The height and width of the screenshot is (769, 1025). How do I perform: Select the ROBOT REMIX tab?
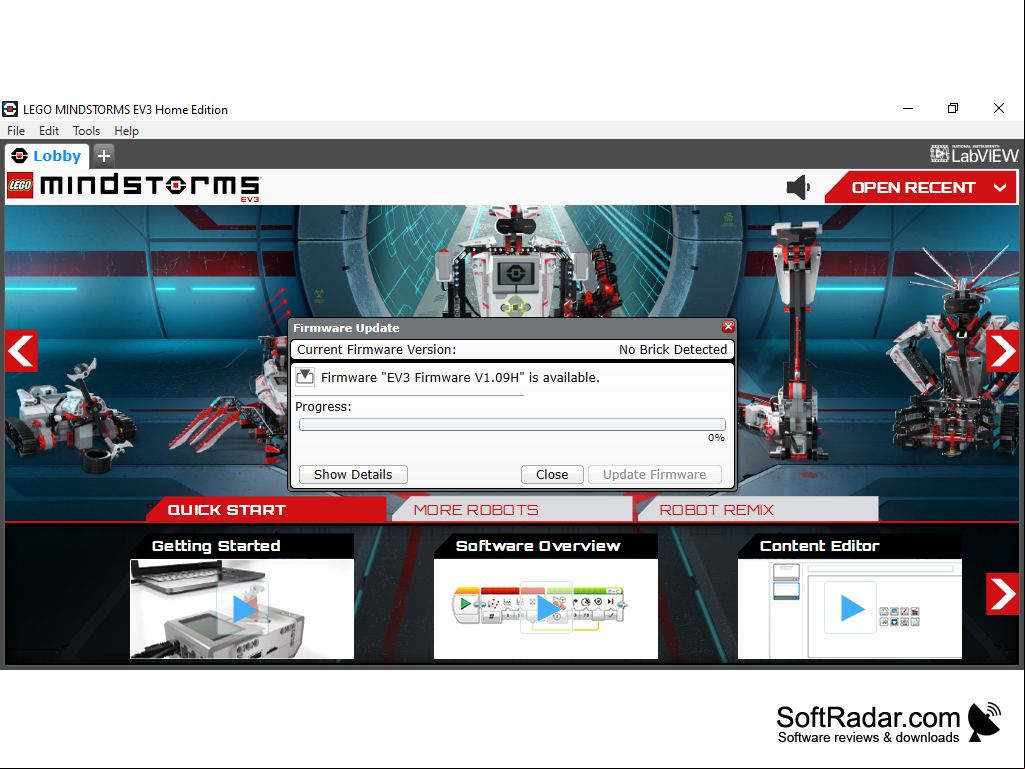tap(758, 509)
